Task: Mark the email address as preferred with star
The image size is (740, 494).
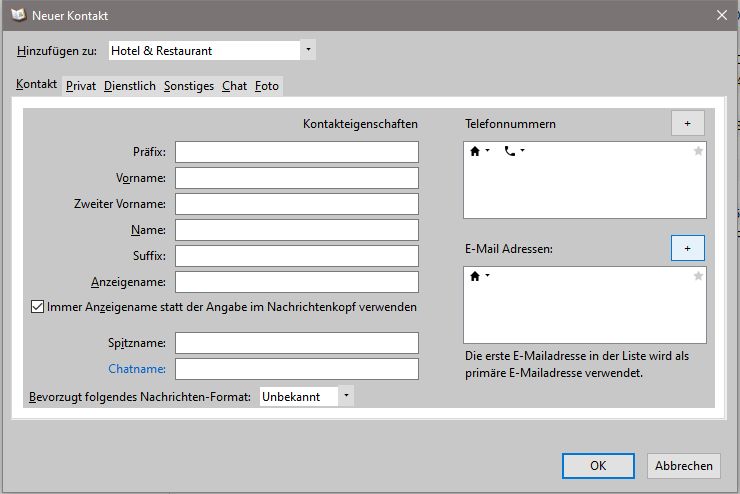Action: [698, 276]
